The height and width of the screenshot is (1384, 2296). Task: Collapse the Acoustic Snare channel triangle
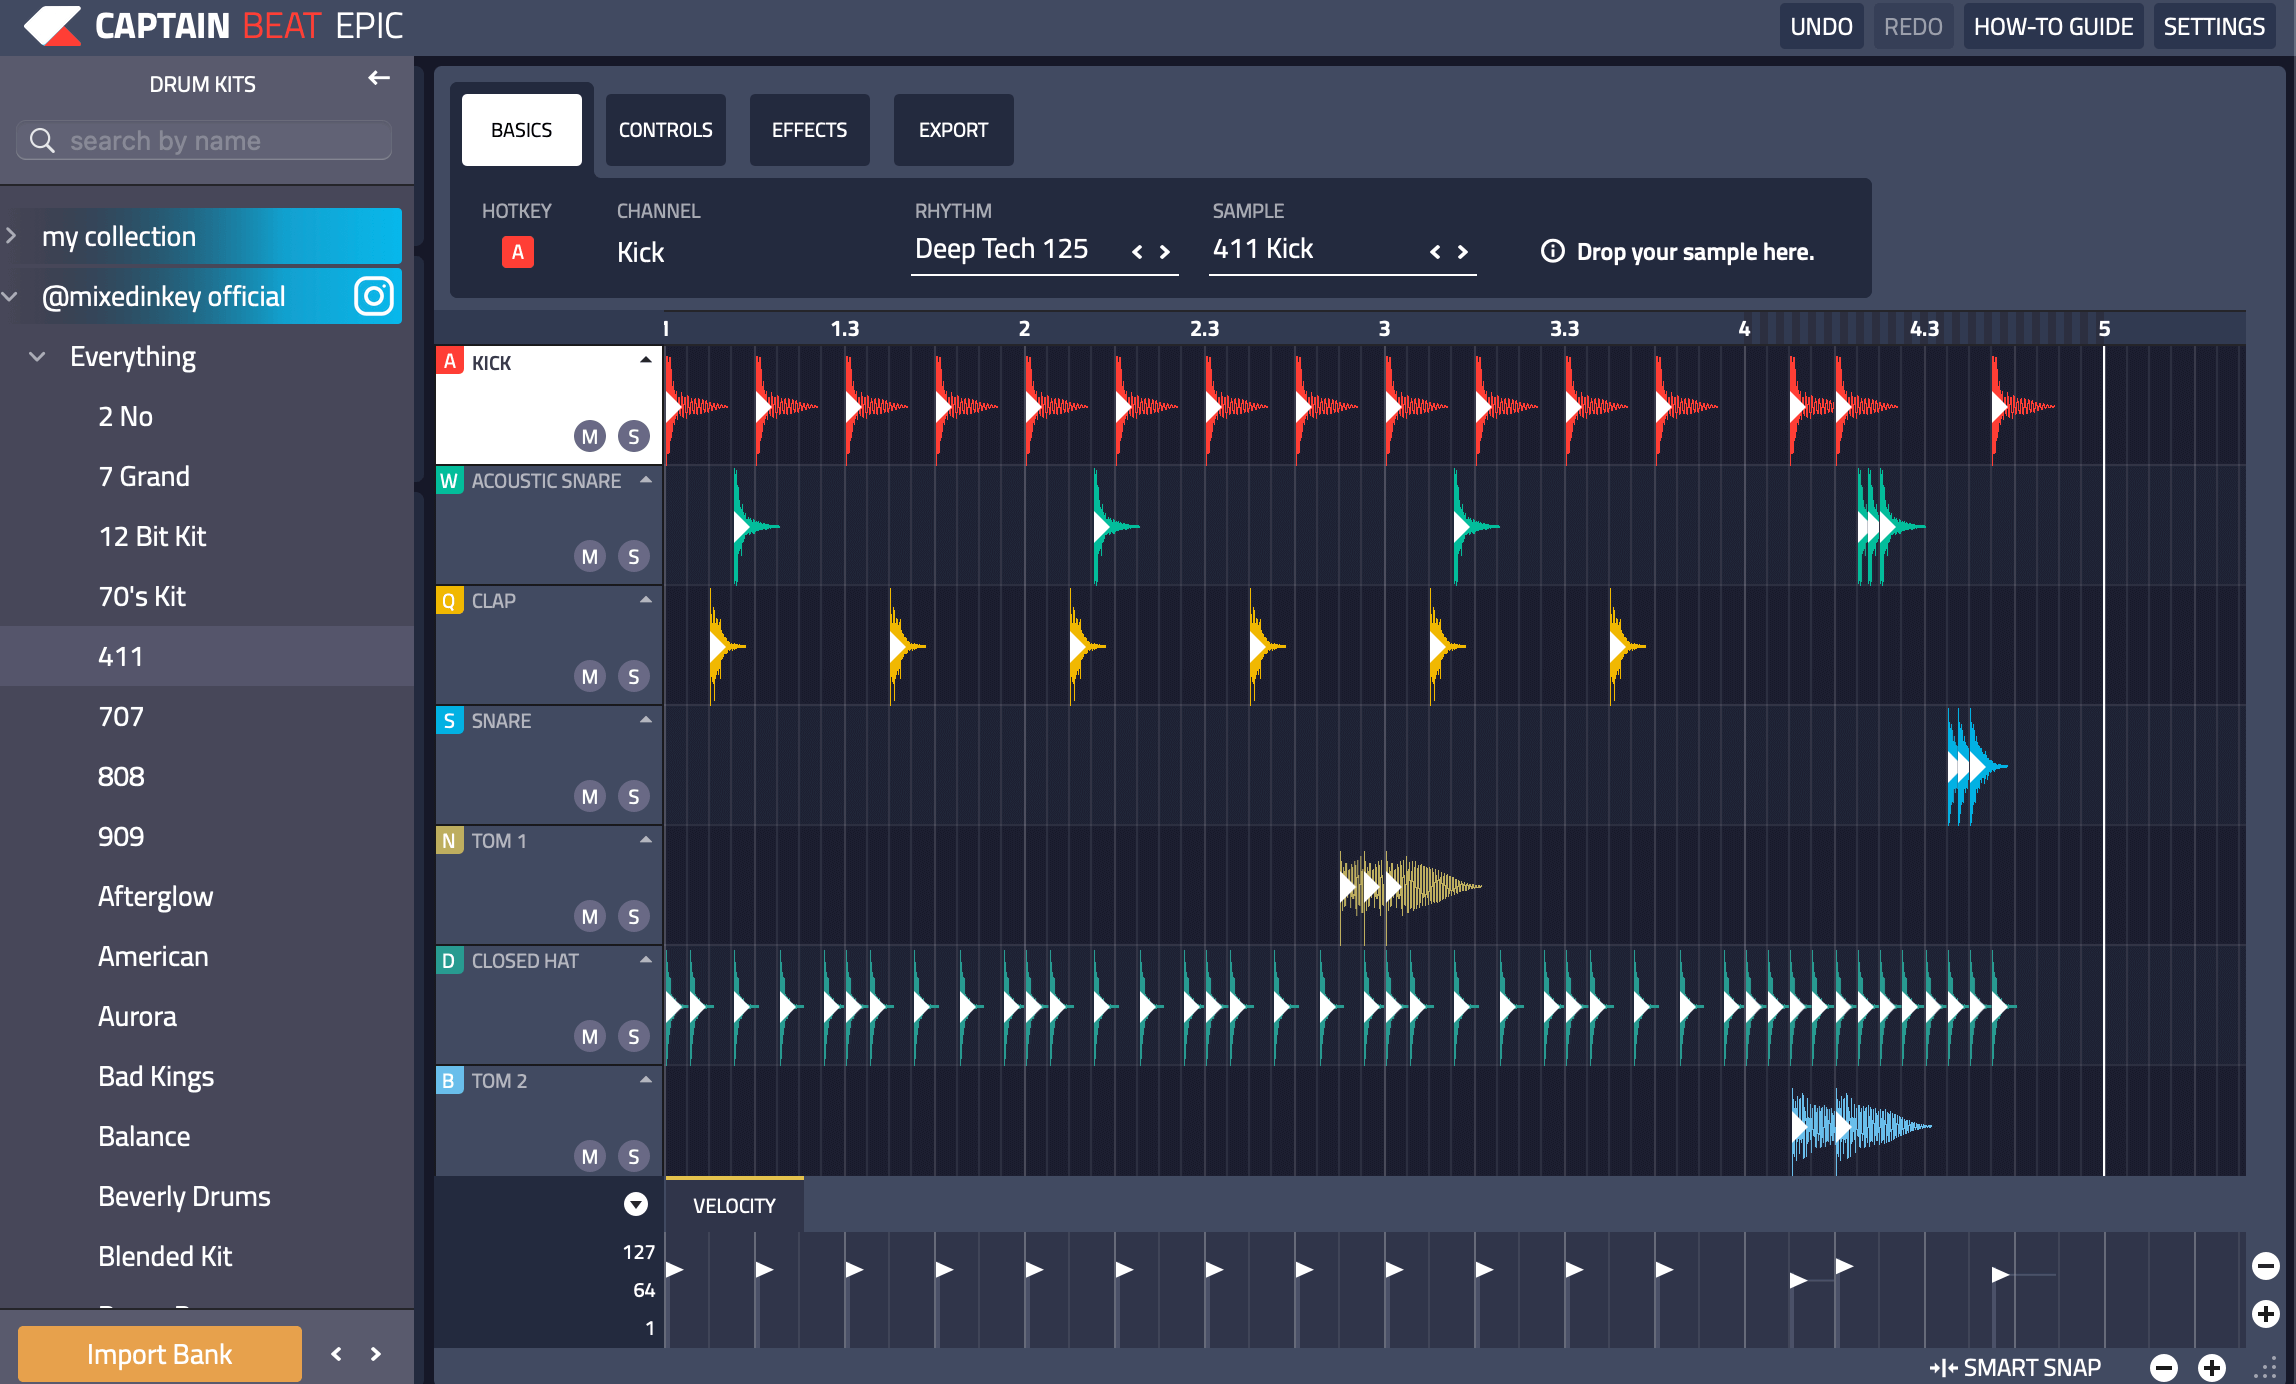pyautogui.click(x=646, y=479)
